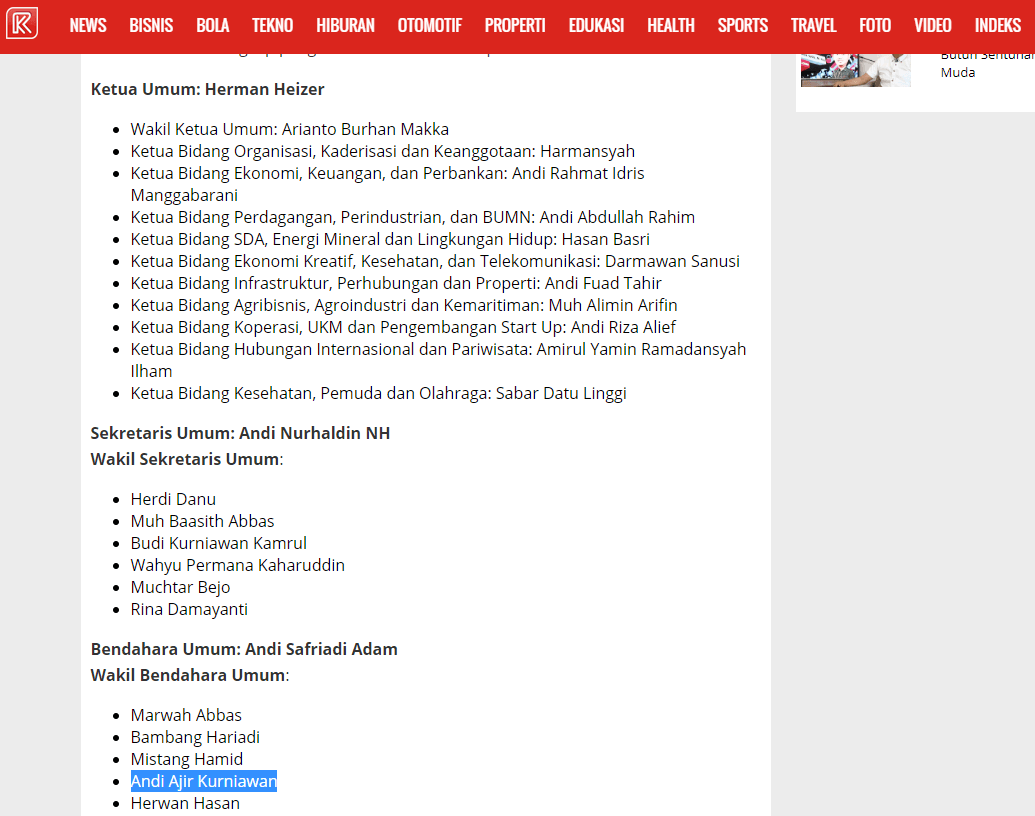Click the Kompas K logo icon
The image size is (1035, 816).
coord(22,24)
